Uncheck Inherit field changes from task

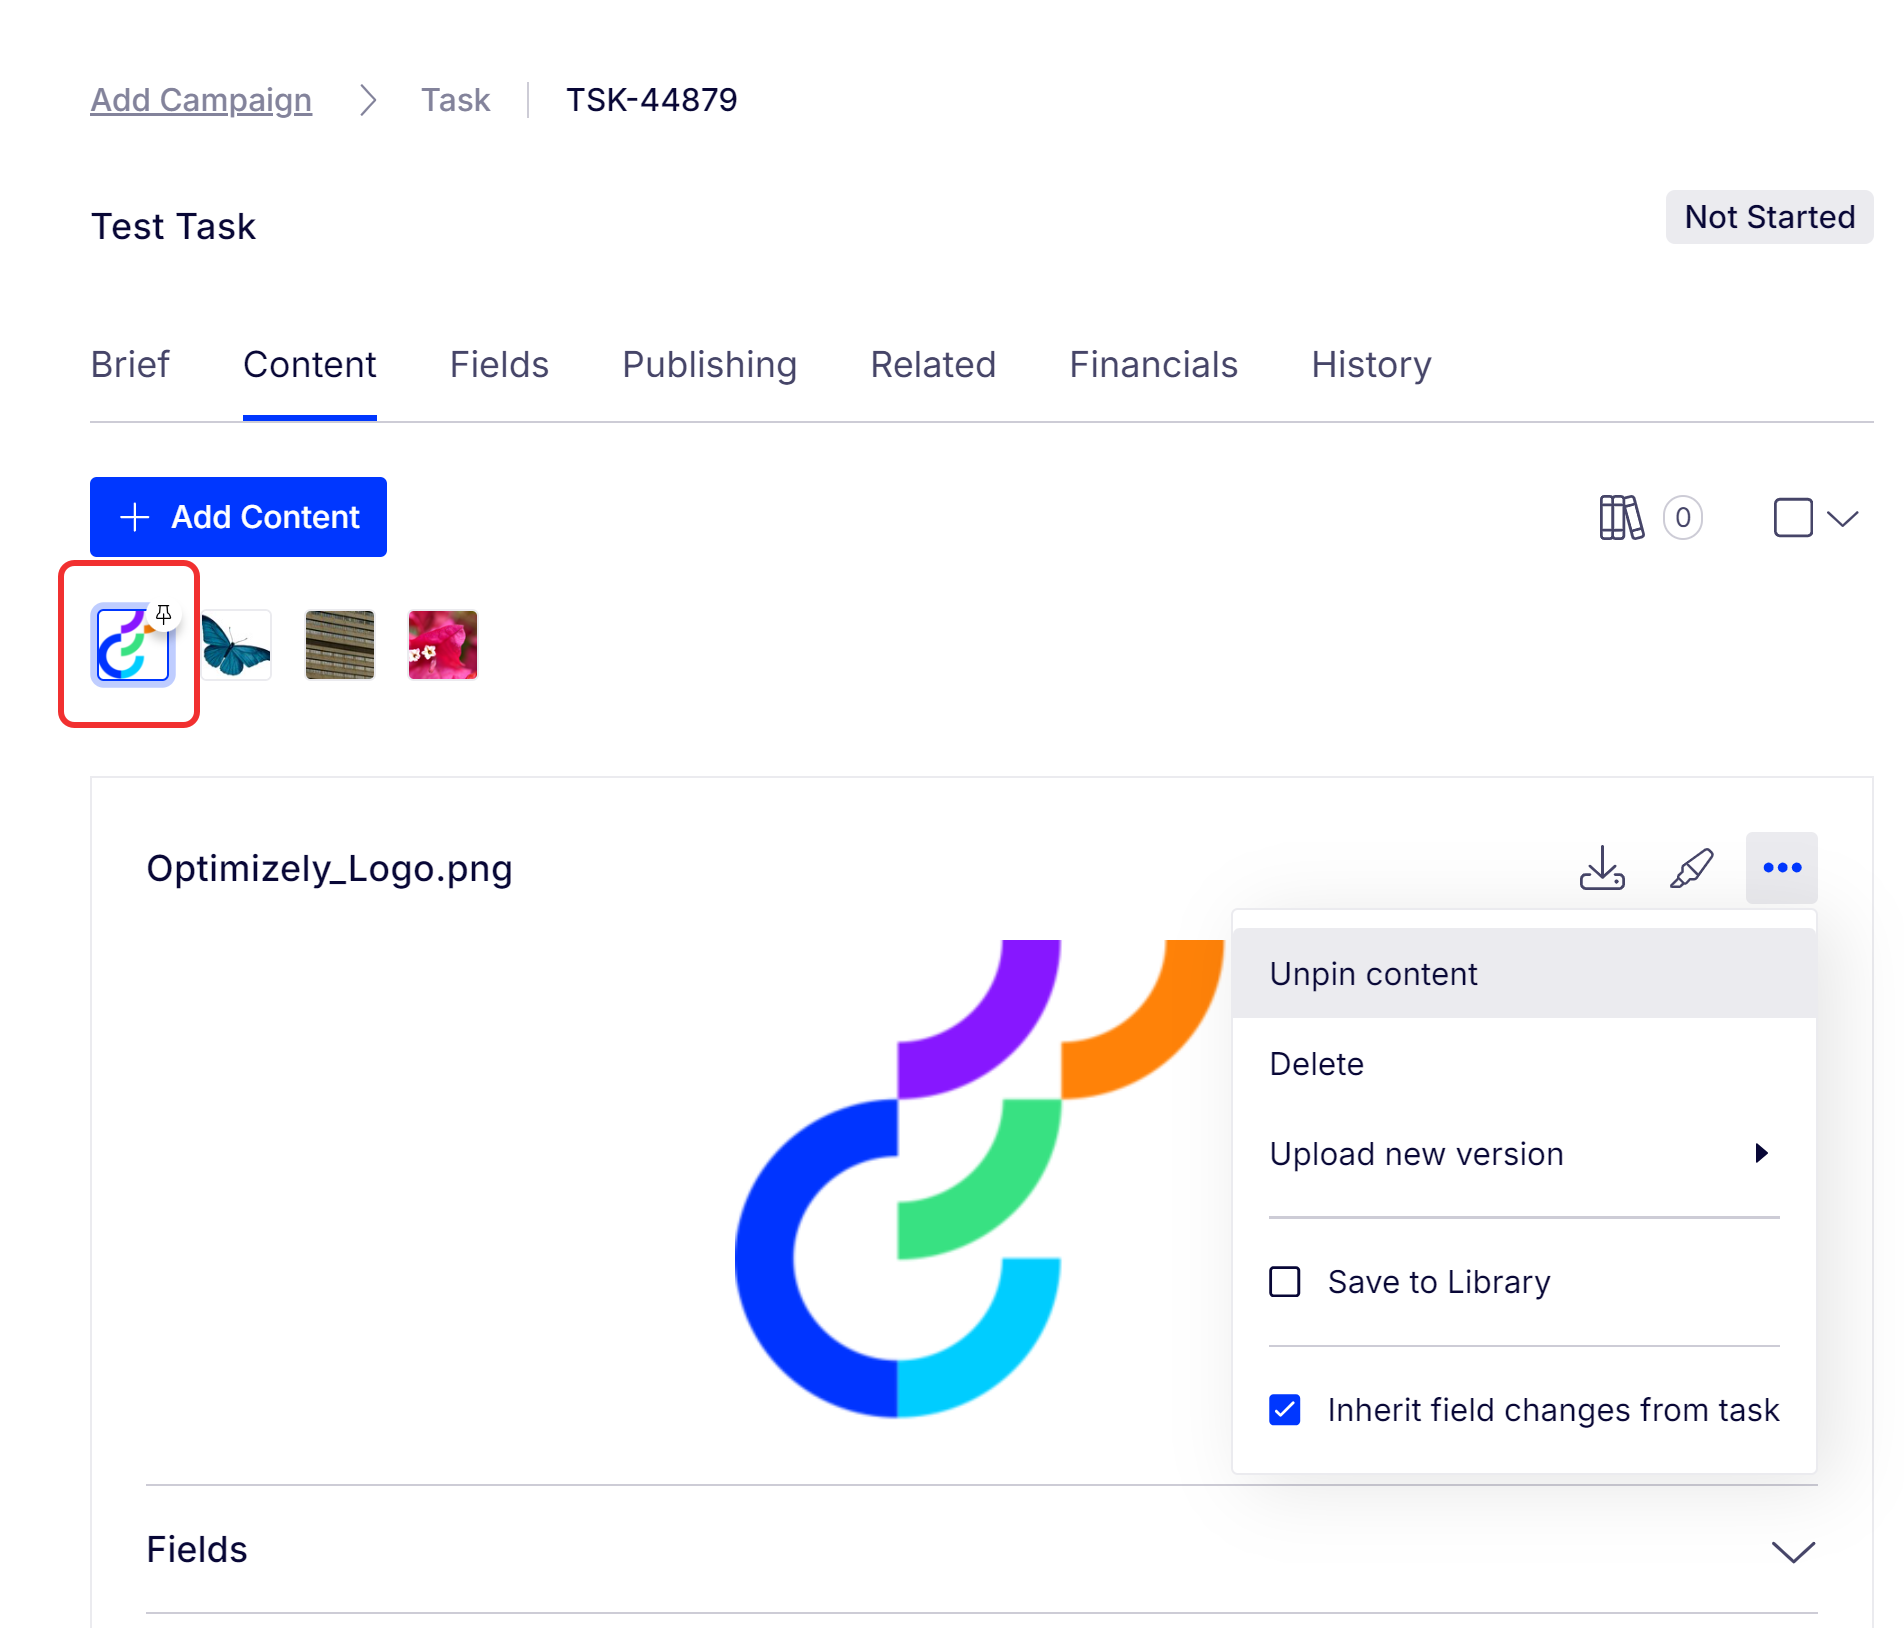[1285, 1410]
